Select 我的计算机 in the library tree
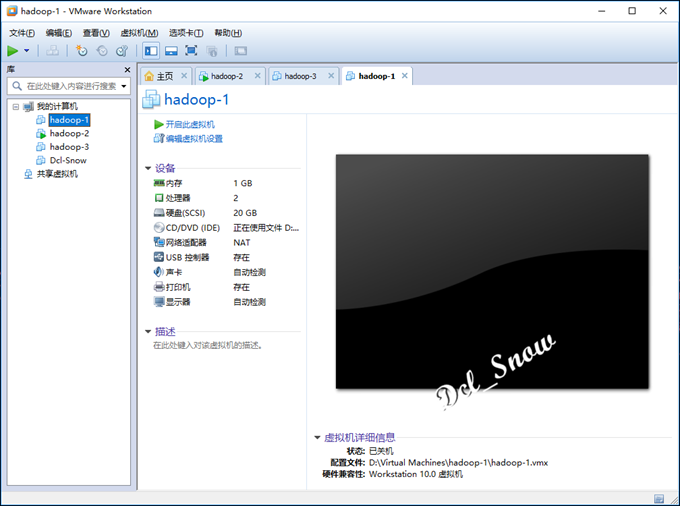Image resolution: width=680 pixels, height=506 pixels. click(x=57, y=106)
